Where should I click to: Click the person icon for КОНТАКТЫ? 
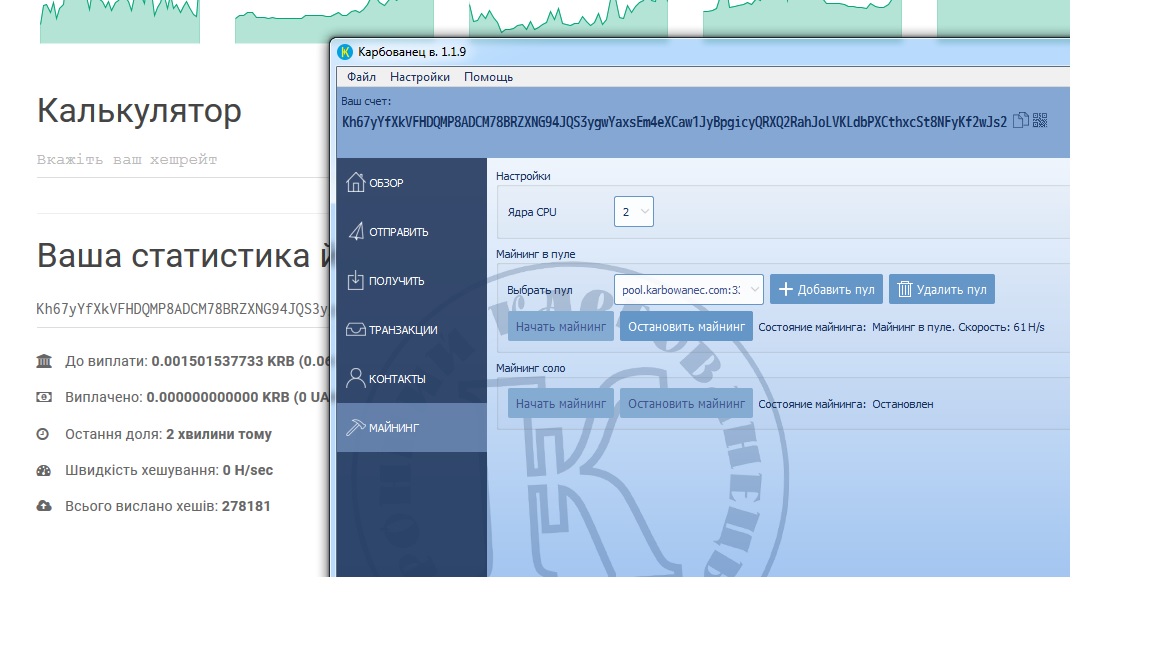point(356,378)
